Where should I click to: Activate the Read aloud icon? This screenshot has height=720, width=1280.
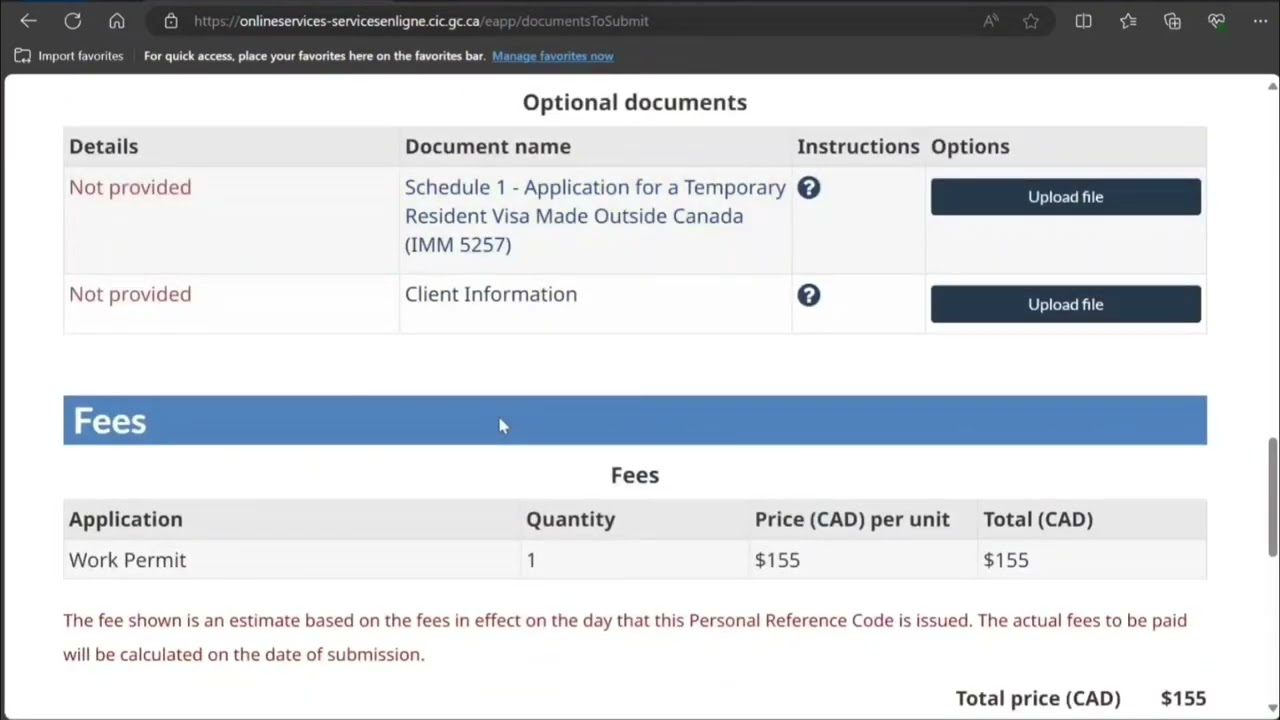coord(991,21)
